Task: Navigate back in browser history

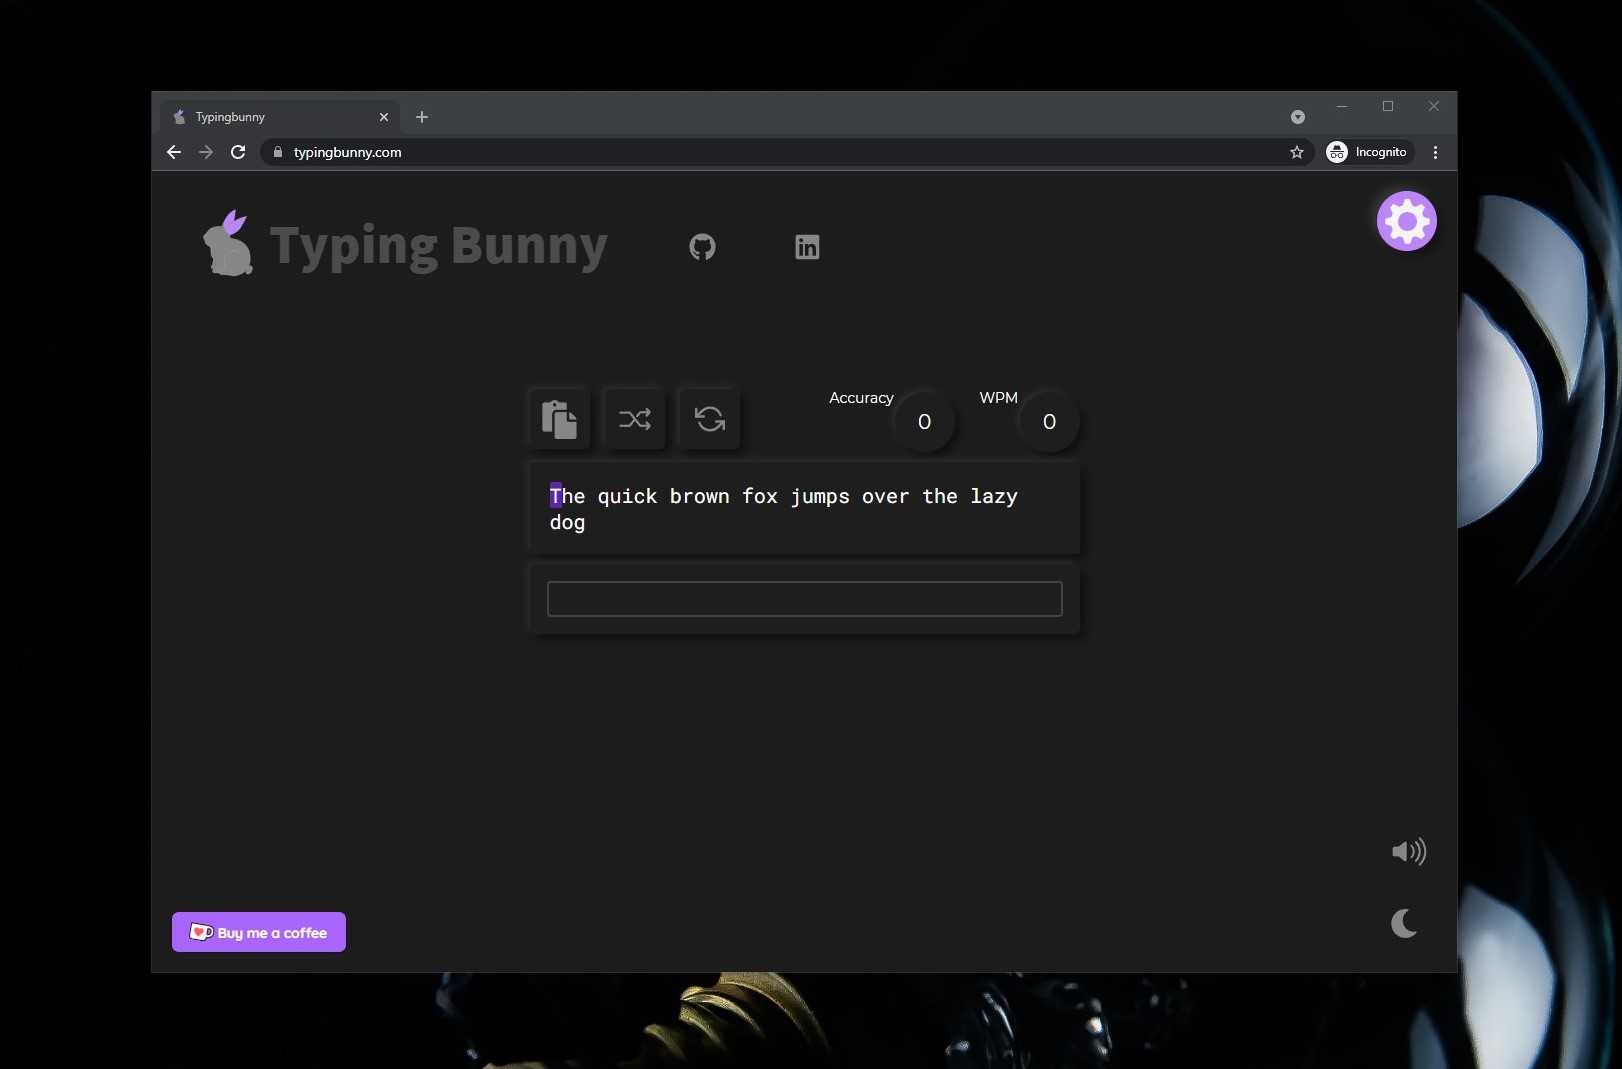Action: 173,152
